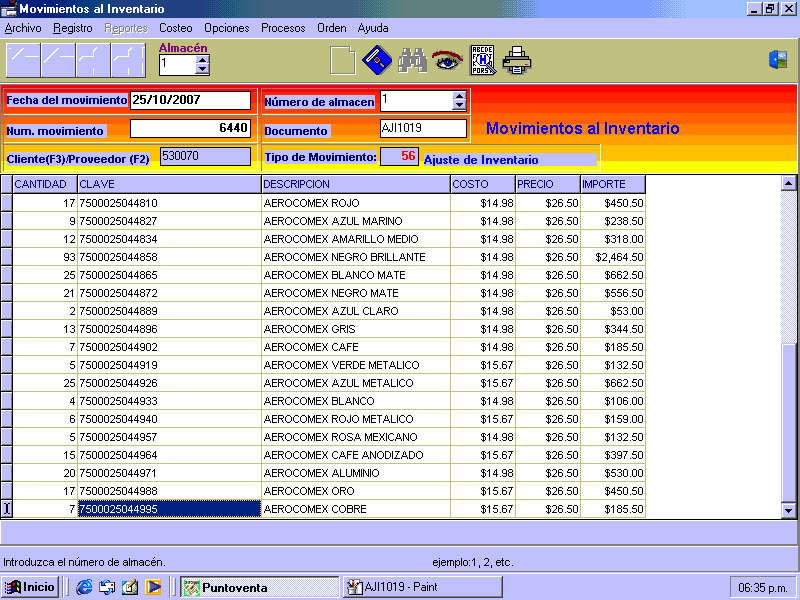Click the Fecha del movimiento date field
800x600 pixels.
click(190, 100)
